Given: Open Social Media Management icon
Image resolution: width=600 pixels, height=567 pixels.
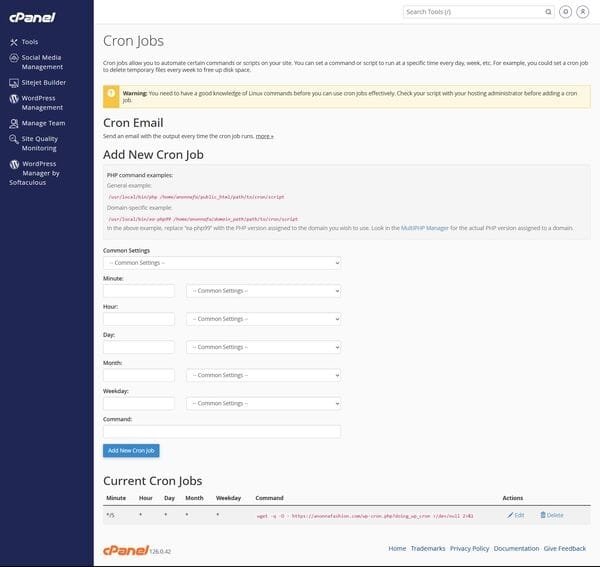Looking at the screenshot, I should (14, 58).
